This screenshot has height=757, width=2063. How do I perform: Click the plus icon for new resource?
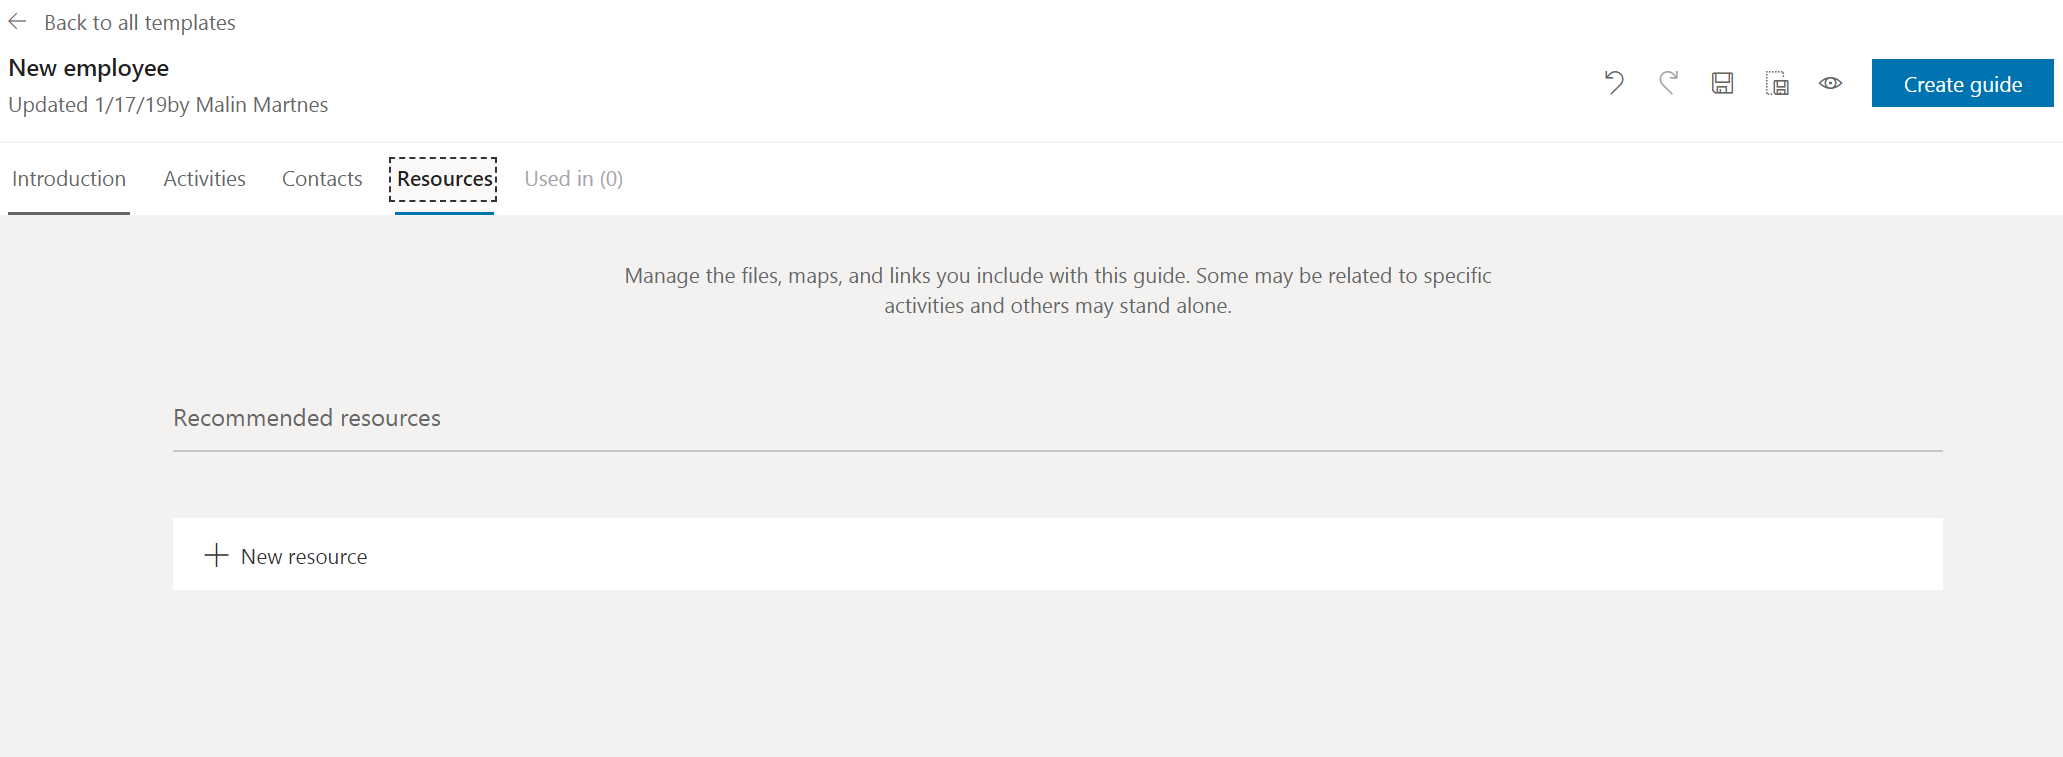tap(216, 555)
